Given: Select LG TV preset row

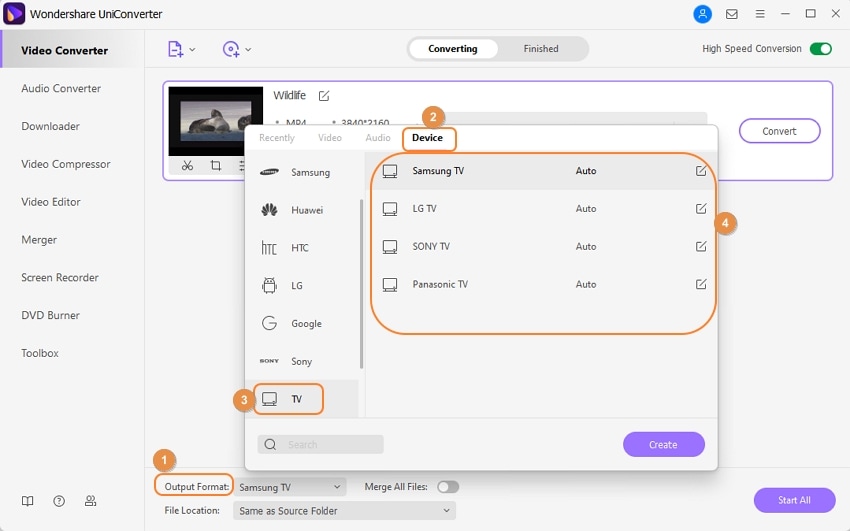Looking at the screenshot, I should 542,209.
